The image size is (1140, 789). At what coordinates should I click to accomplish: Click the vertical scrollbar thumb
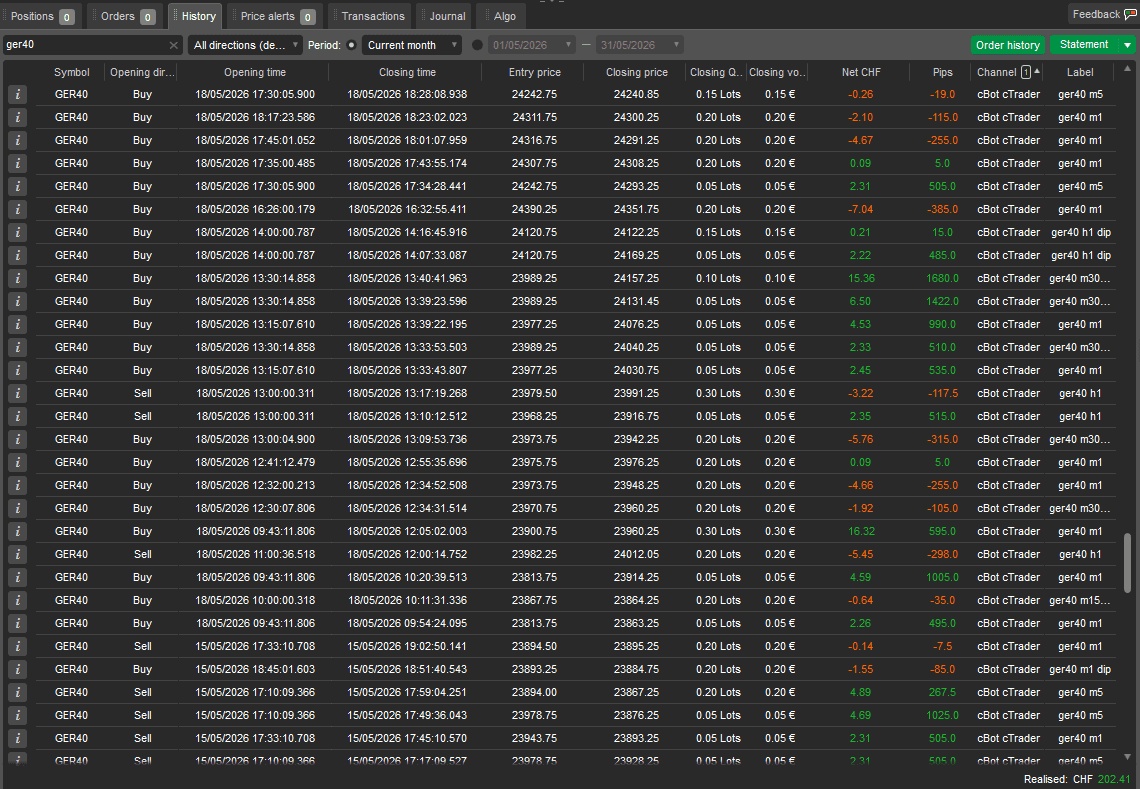pos(1128,563)
